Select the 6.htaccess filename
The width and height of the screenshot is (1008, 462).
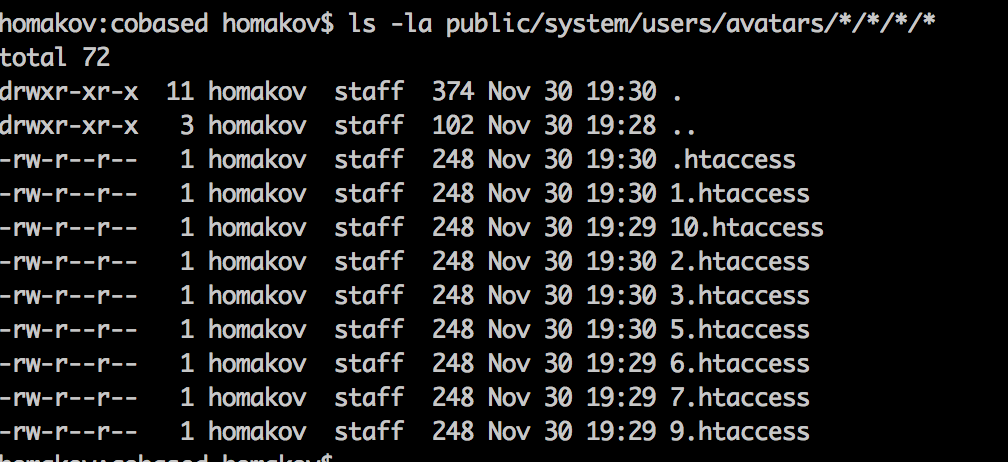[740, 363]
